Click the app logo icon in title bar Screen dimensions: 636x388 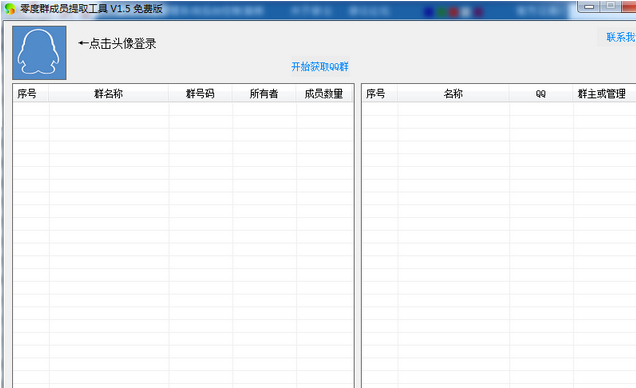coord(10,9)
